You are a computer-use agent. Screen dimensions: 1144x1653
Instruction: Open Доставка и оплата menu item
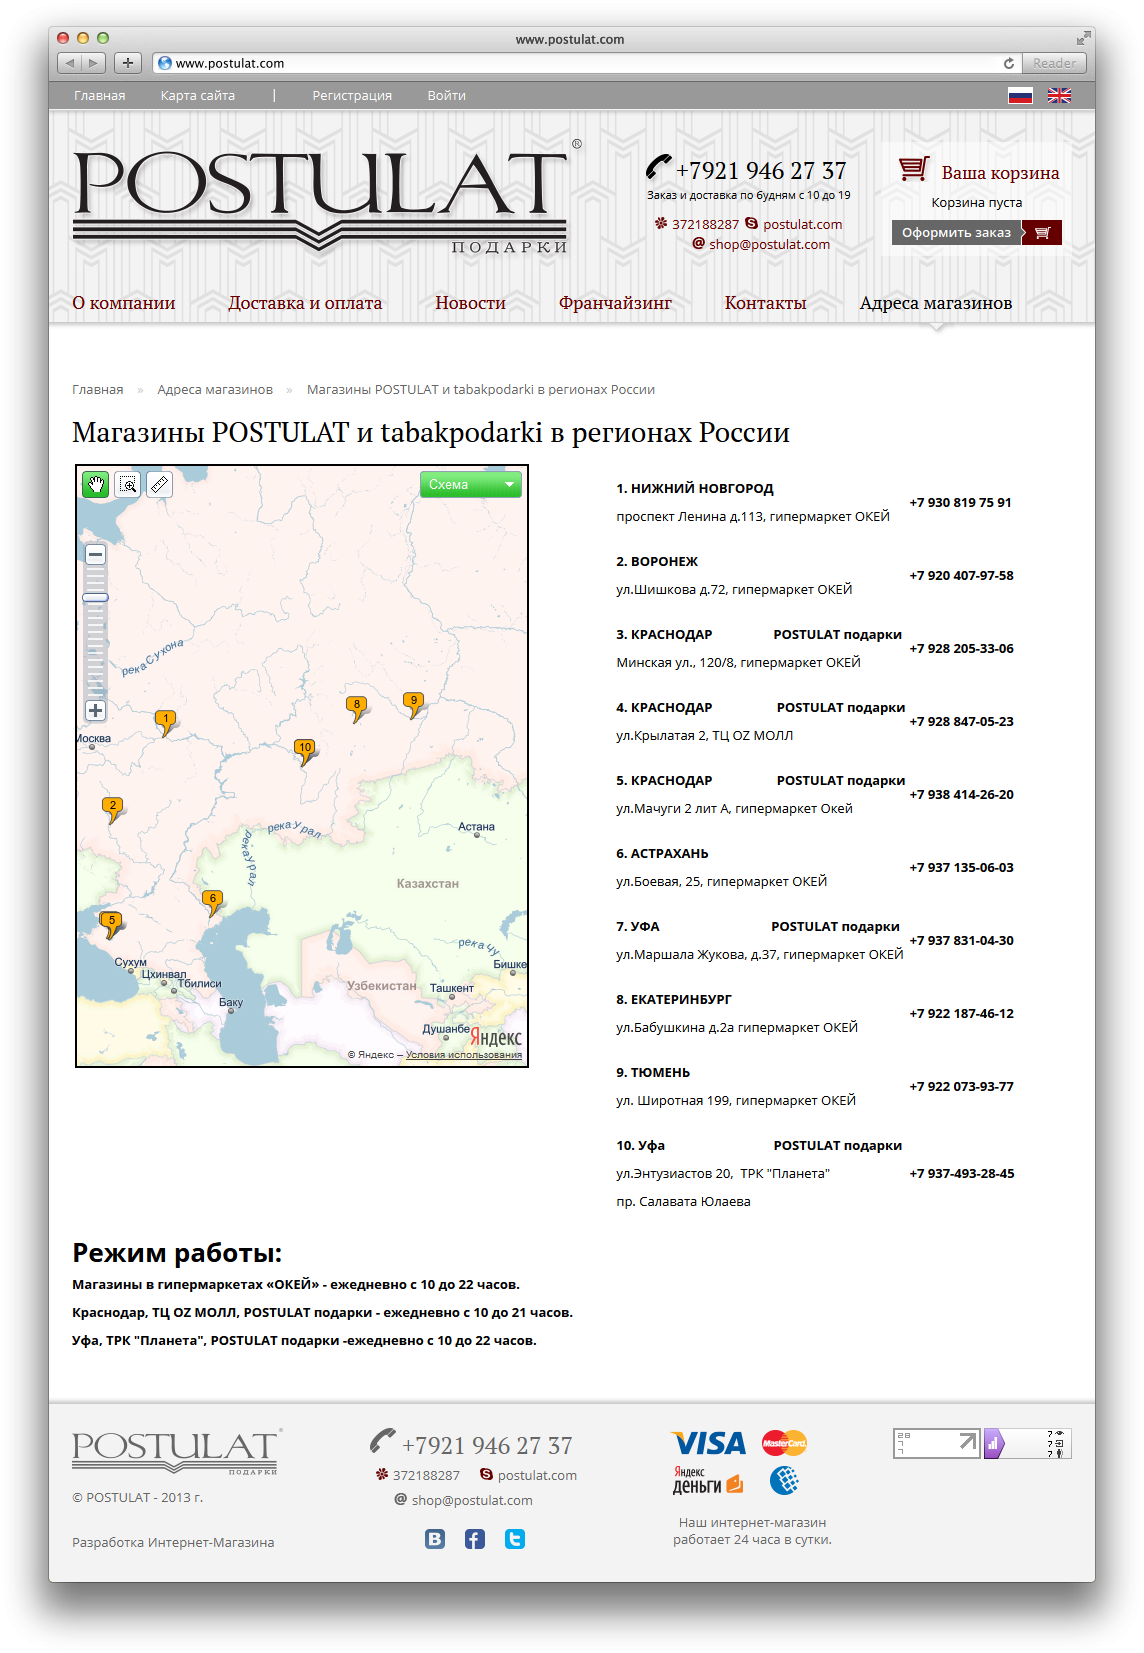(305, 303)
